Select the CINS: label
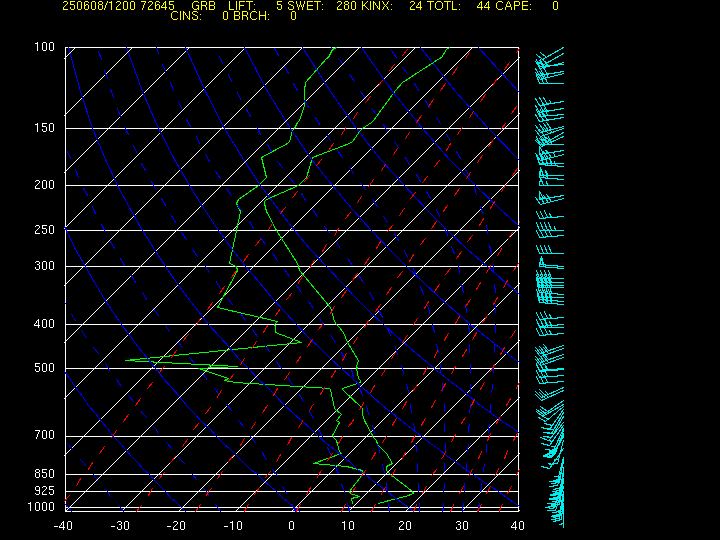 click(x=186, y=16)
